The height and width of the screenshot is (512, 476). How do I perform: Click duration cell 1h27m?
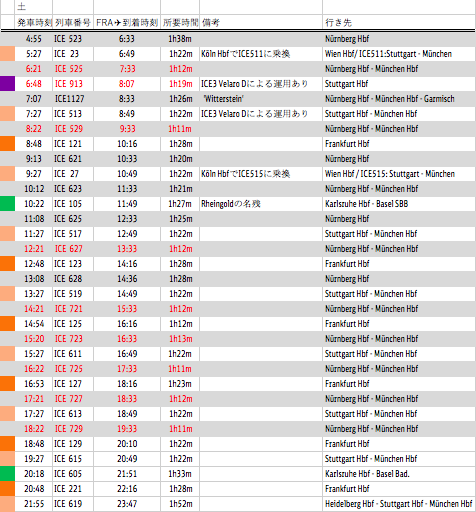click(180, 204)
